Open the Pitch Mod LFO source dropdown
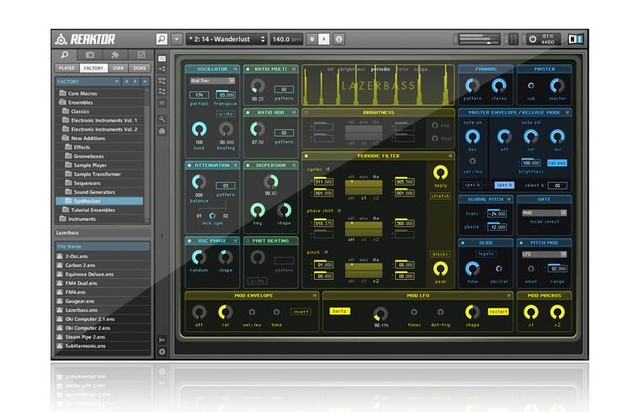Image resolution: width=638 pixels, height=412 pixels. click(544, 254)
